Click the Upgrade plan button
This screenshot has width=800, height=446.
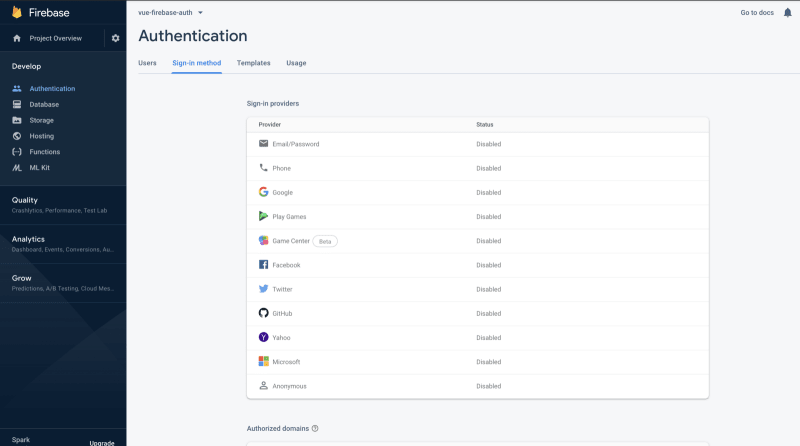[x=102, y=443]
